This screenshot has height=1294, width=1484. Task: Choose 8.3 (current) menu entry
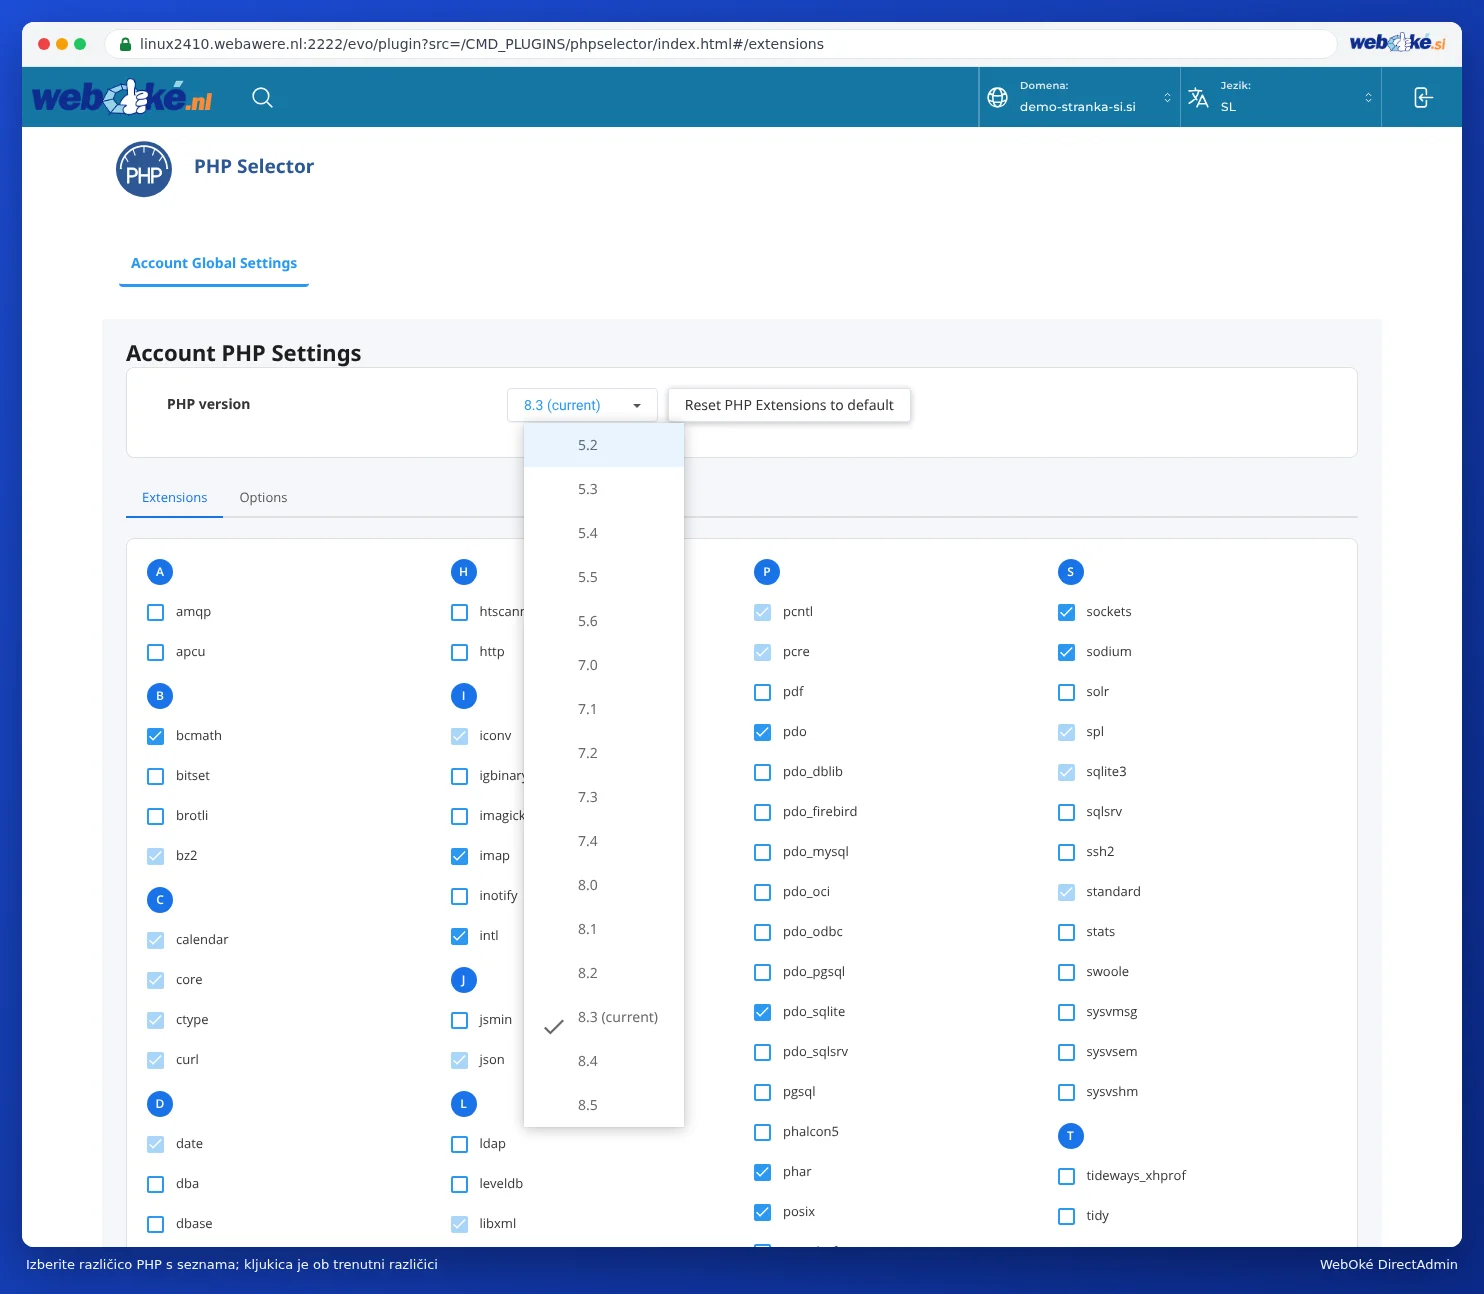(604, 1017)
